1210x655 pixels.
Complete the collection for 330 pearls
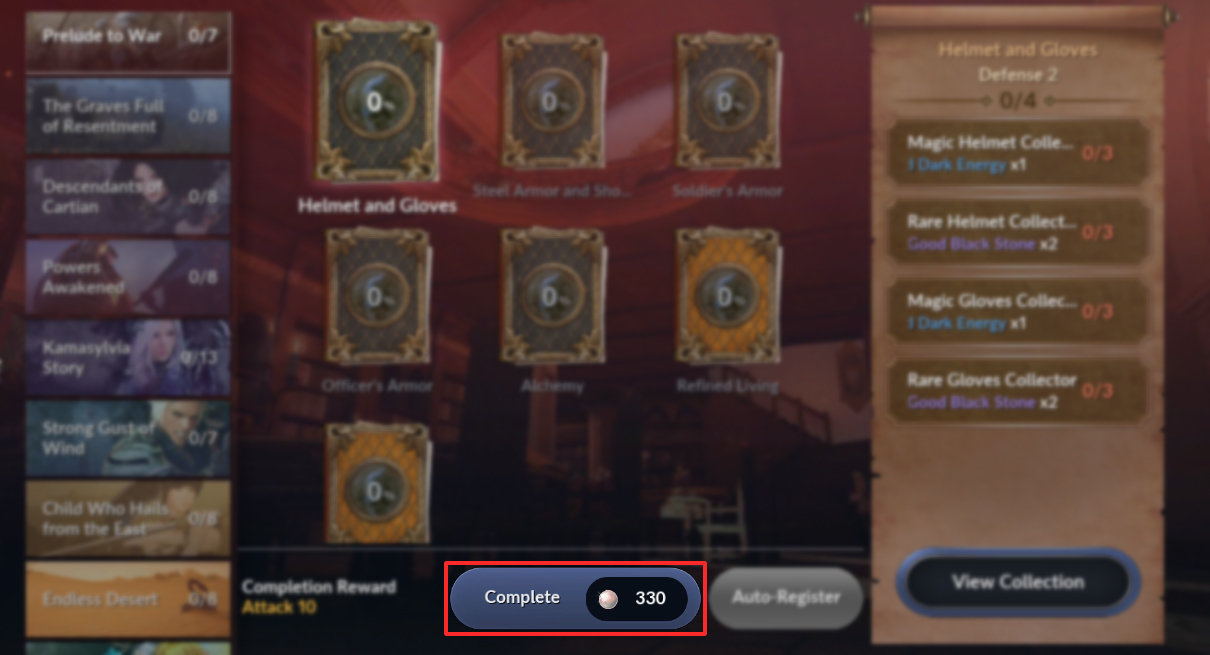(x=575, y=598)
